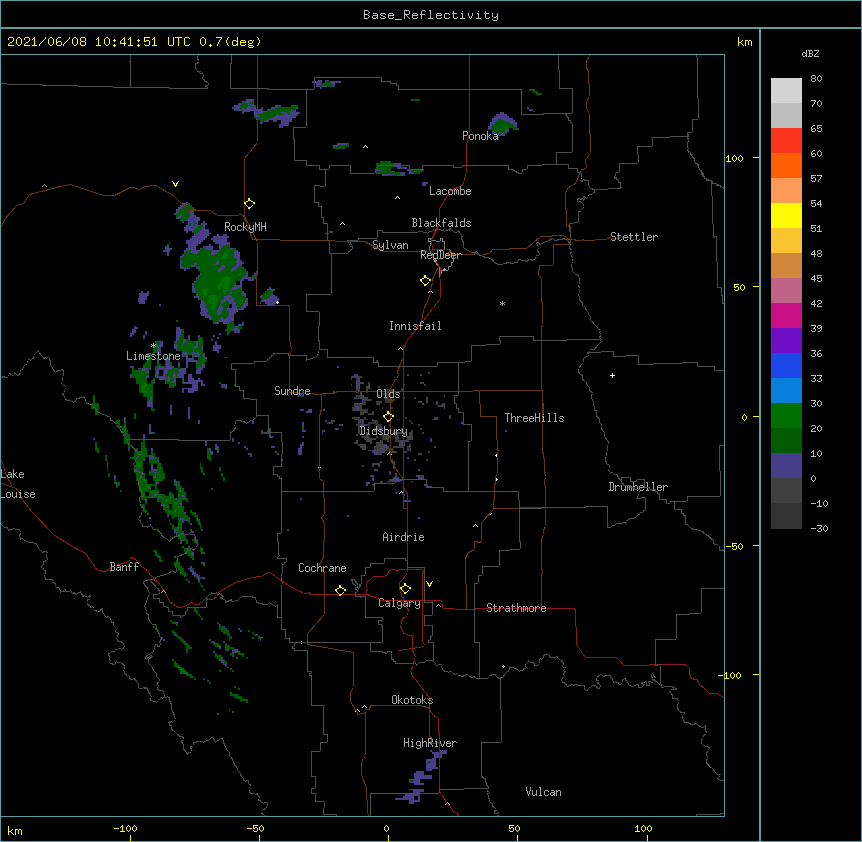862x842 pixels.
Task: Click the Vulcan city label
Action: click(x=543, y=792)
